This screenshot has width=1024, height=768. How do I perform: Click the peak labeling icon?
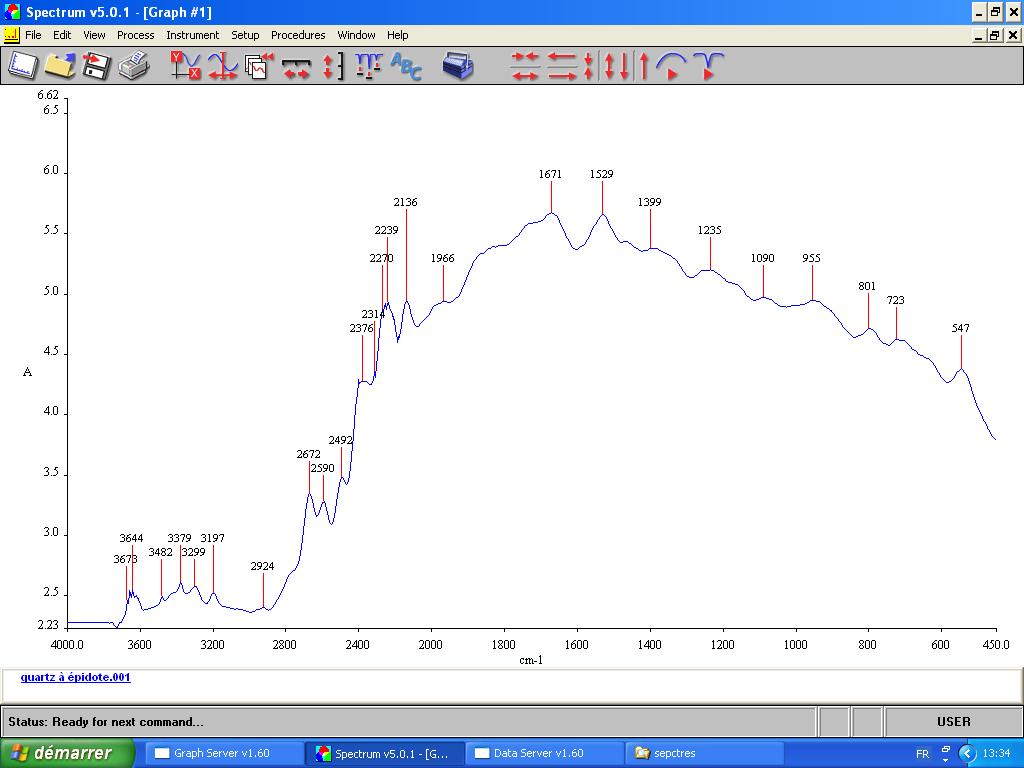pyautogui.click(x=368, y=66)
